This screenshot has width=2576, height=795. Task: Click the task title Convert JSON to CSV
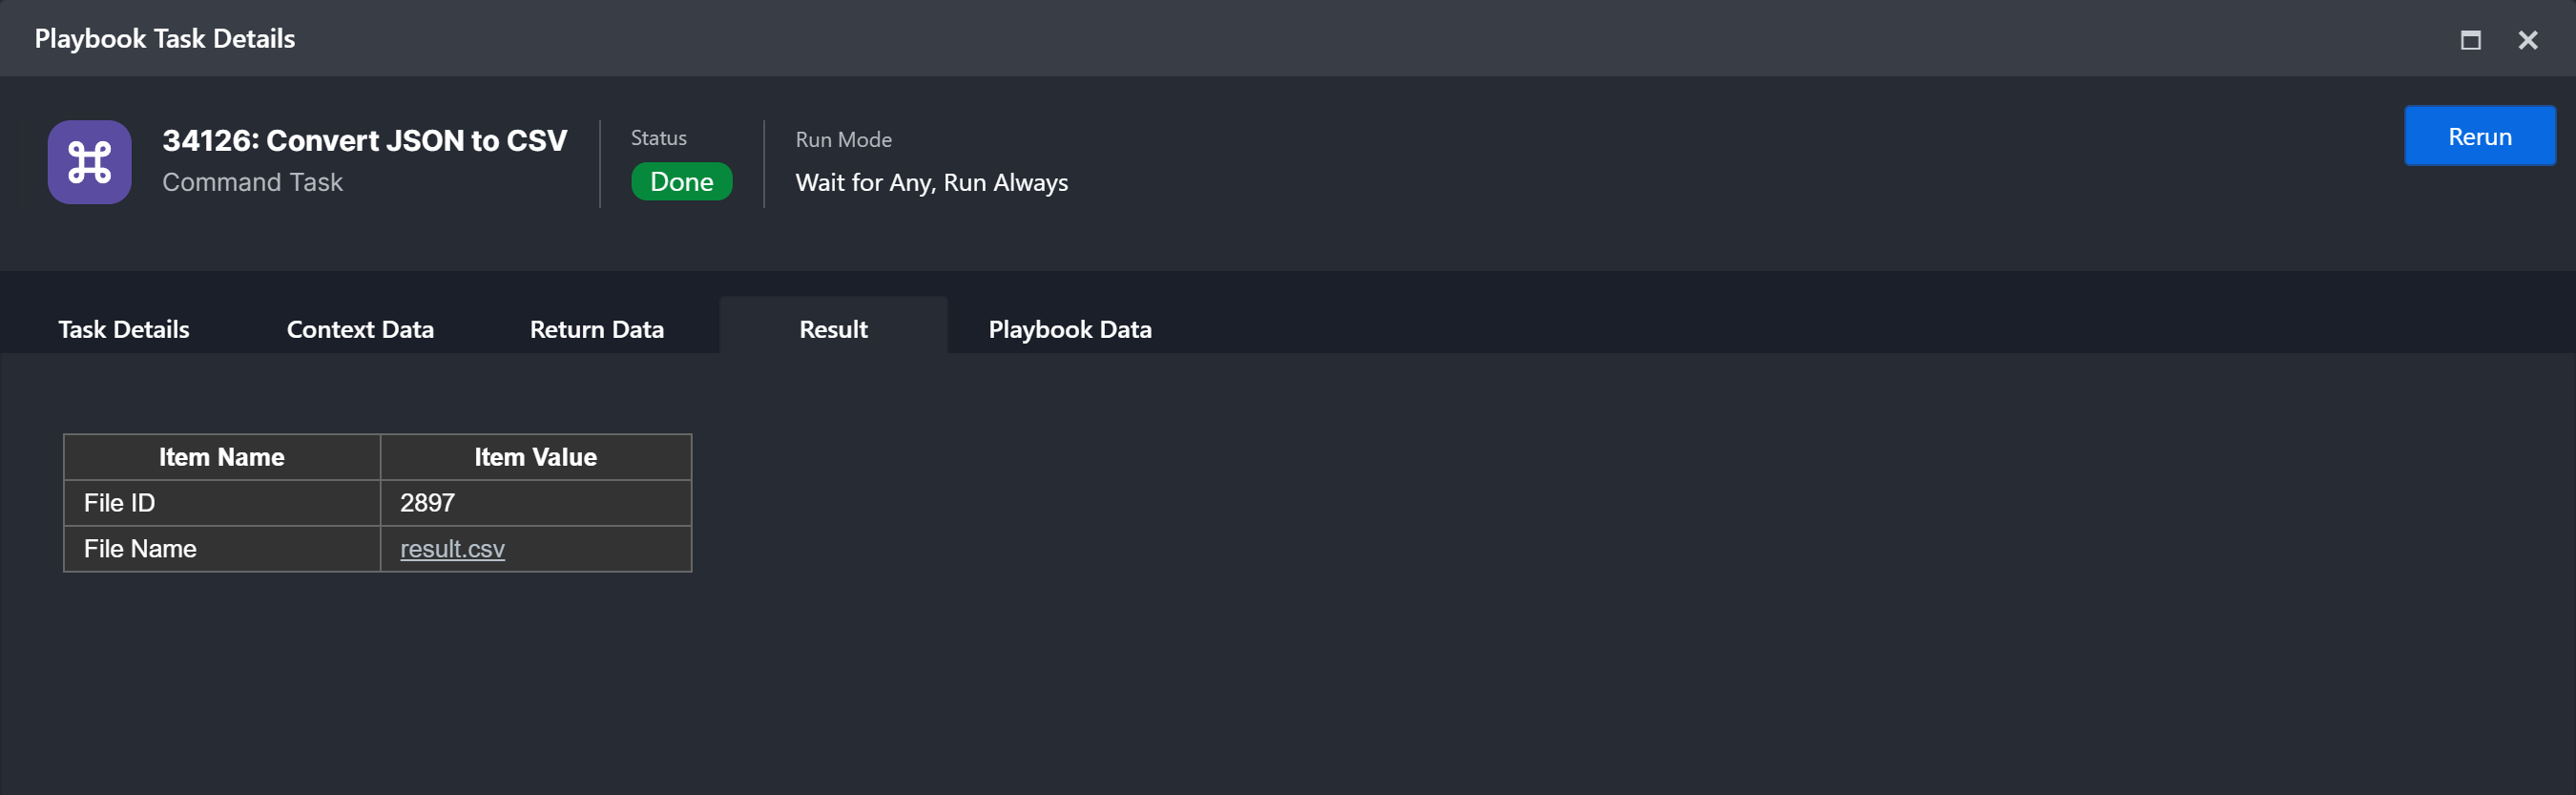click(x=364, y=140)
